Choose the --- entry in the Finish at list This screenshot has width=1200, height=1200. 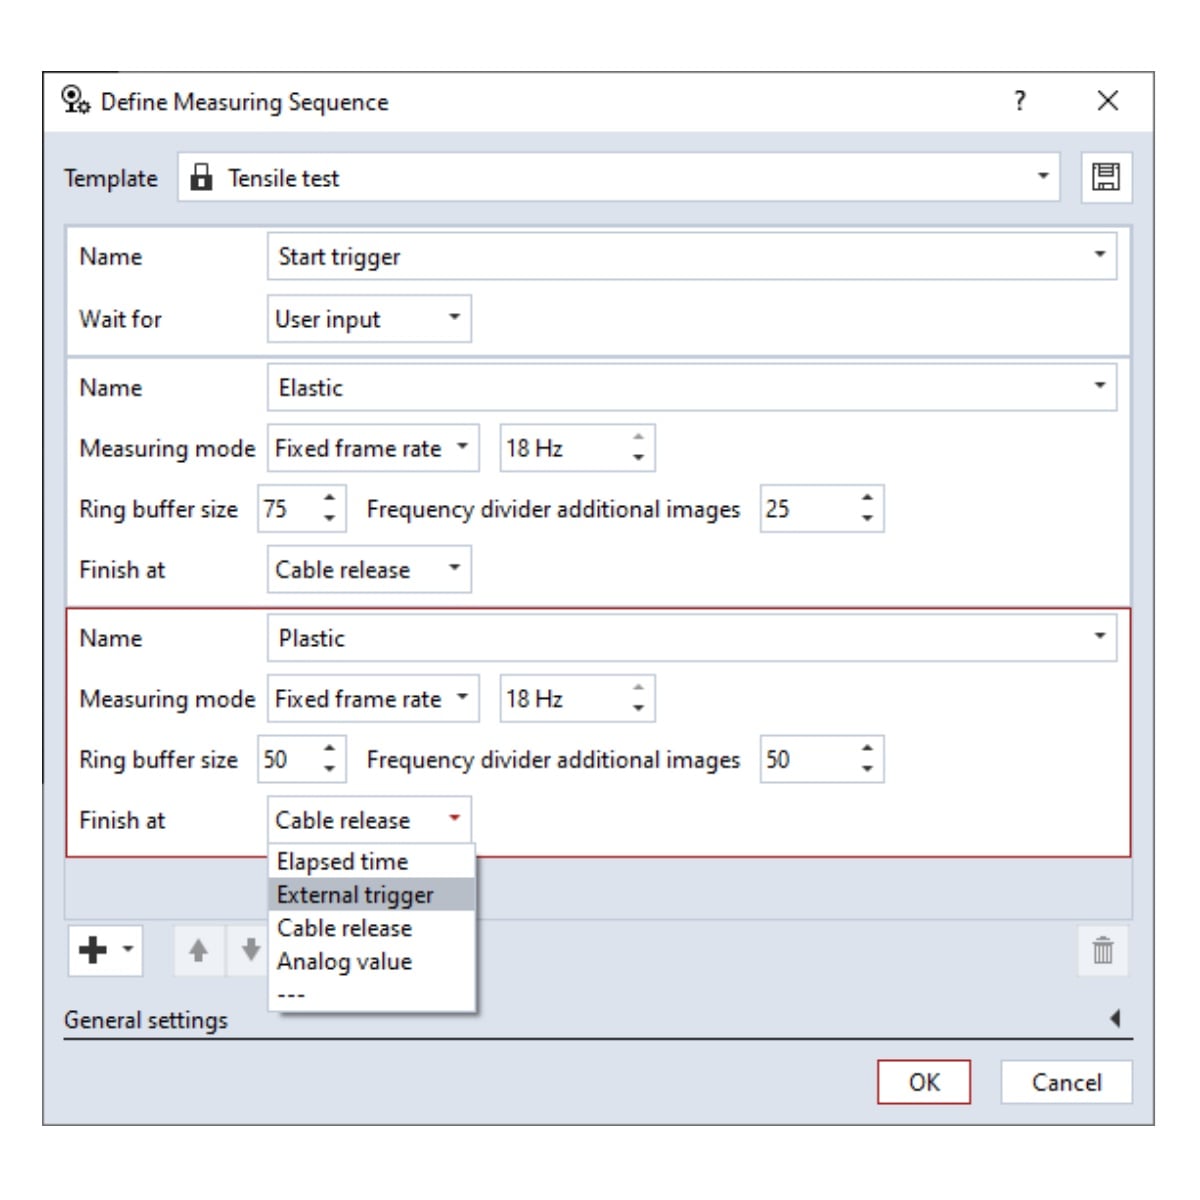pos(372,994)
